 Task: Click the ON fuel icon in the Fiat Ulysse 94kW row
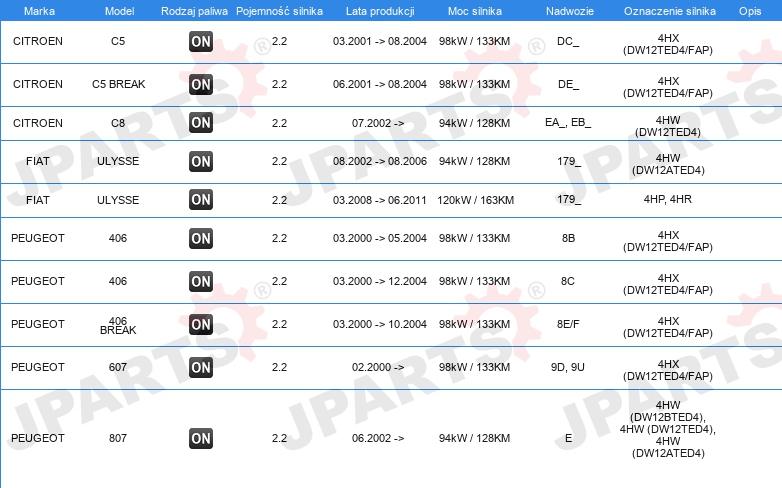point(201,161)
